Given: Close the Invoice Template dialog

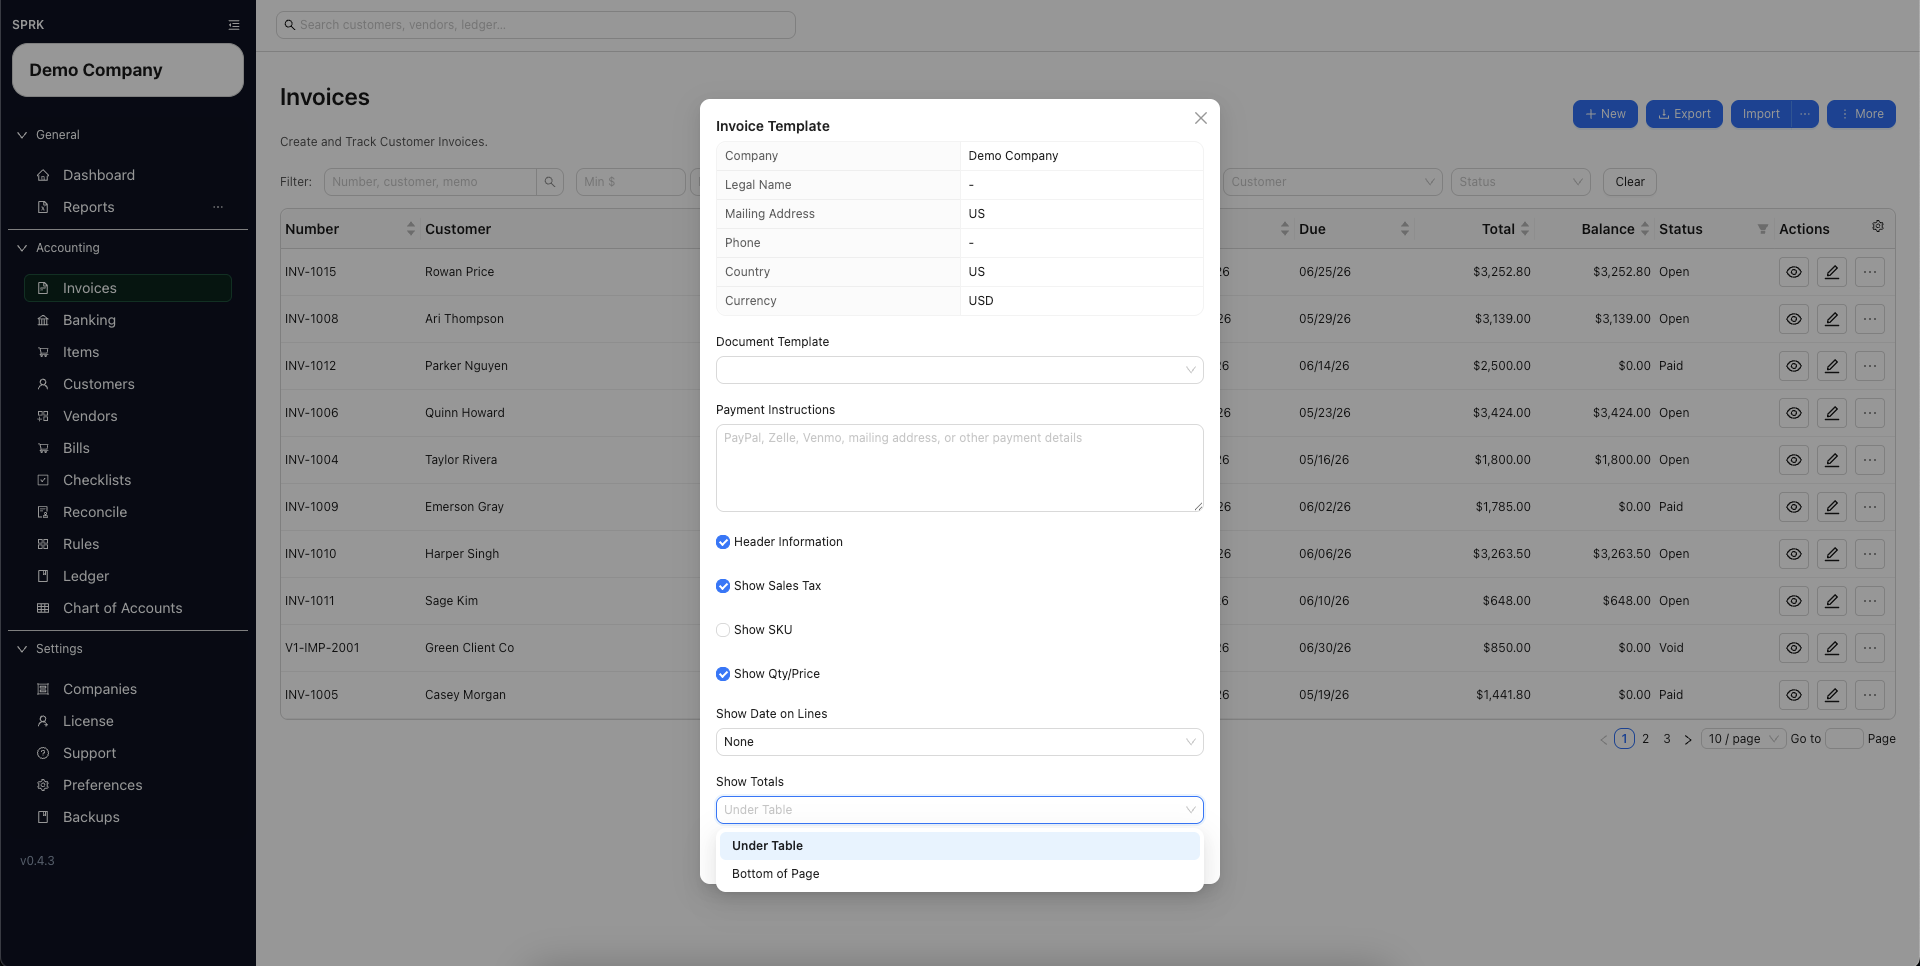Looking at the screenshot, I should [x=1201, y=118].
